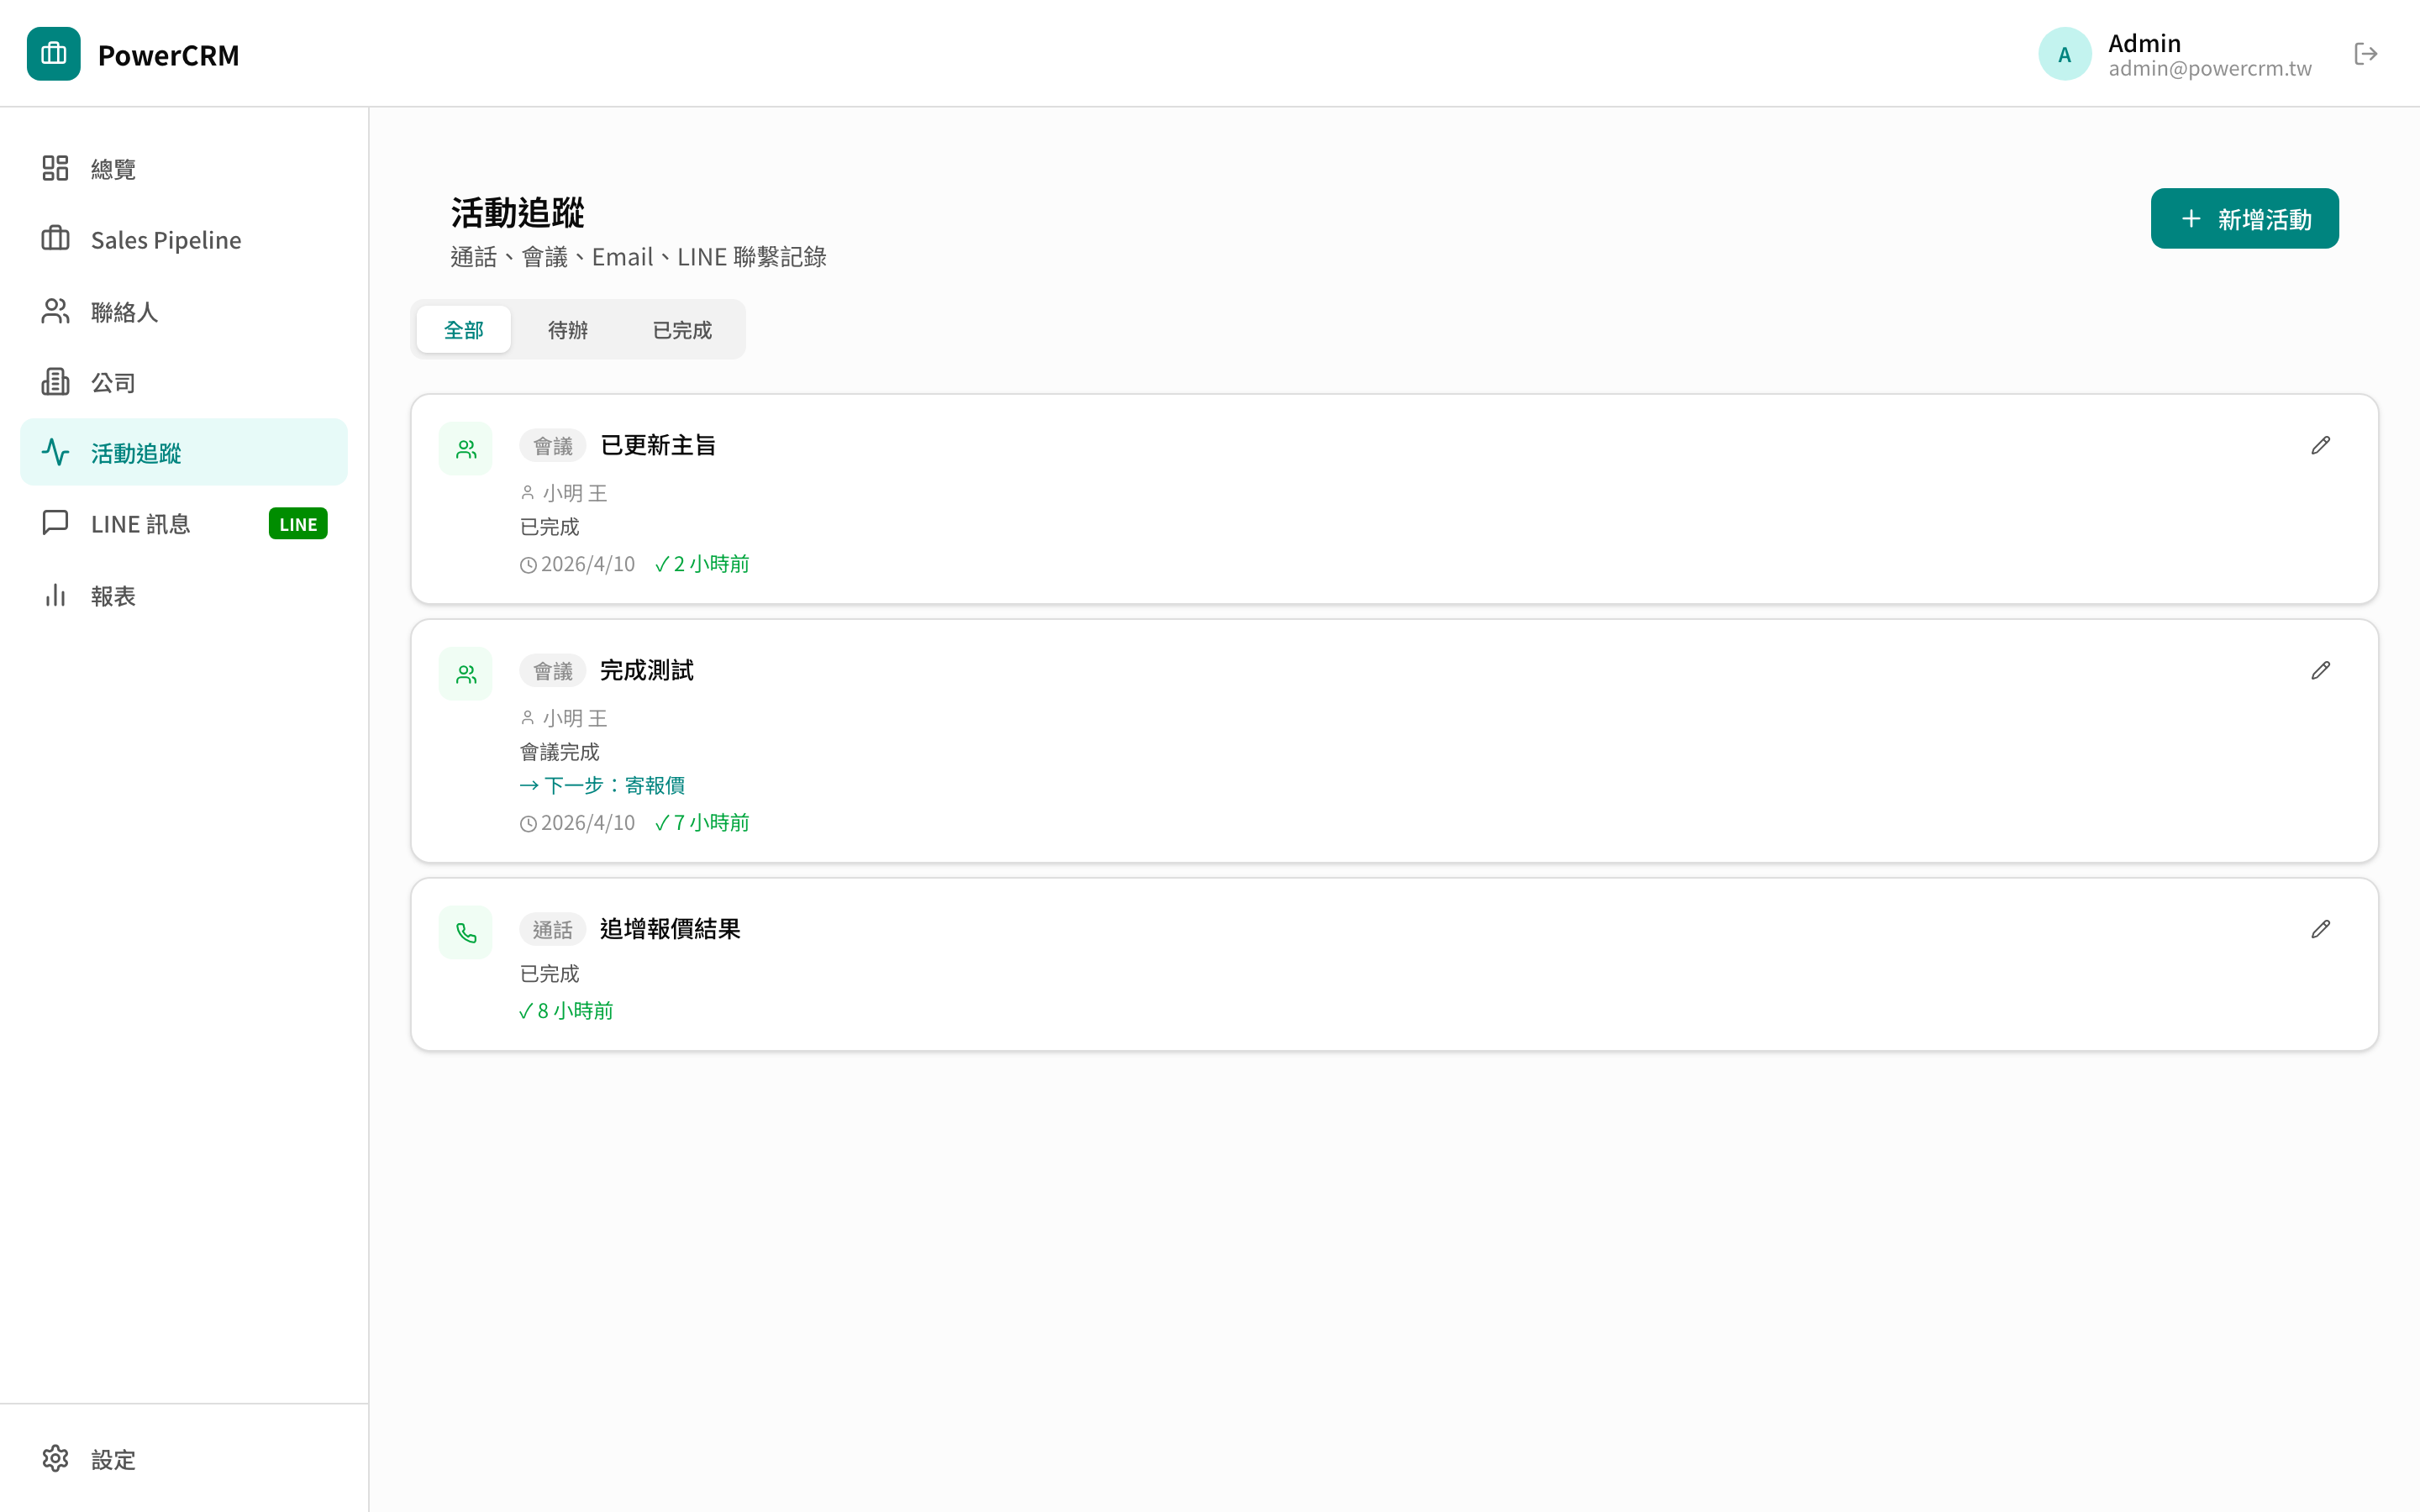Select the 全部 filter tab
The height and width of the screenshot is (1512, 2420).
[463, 330]
